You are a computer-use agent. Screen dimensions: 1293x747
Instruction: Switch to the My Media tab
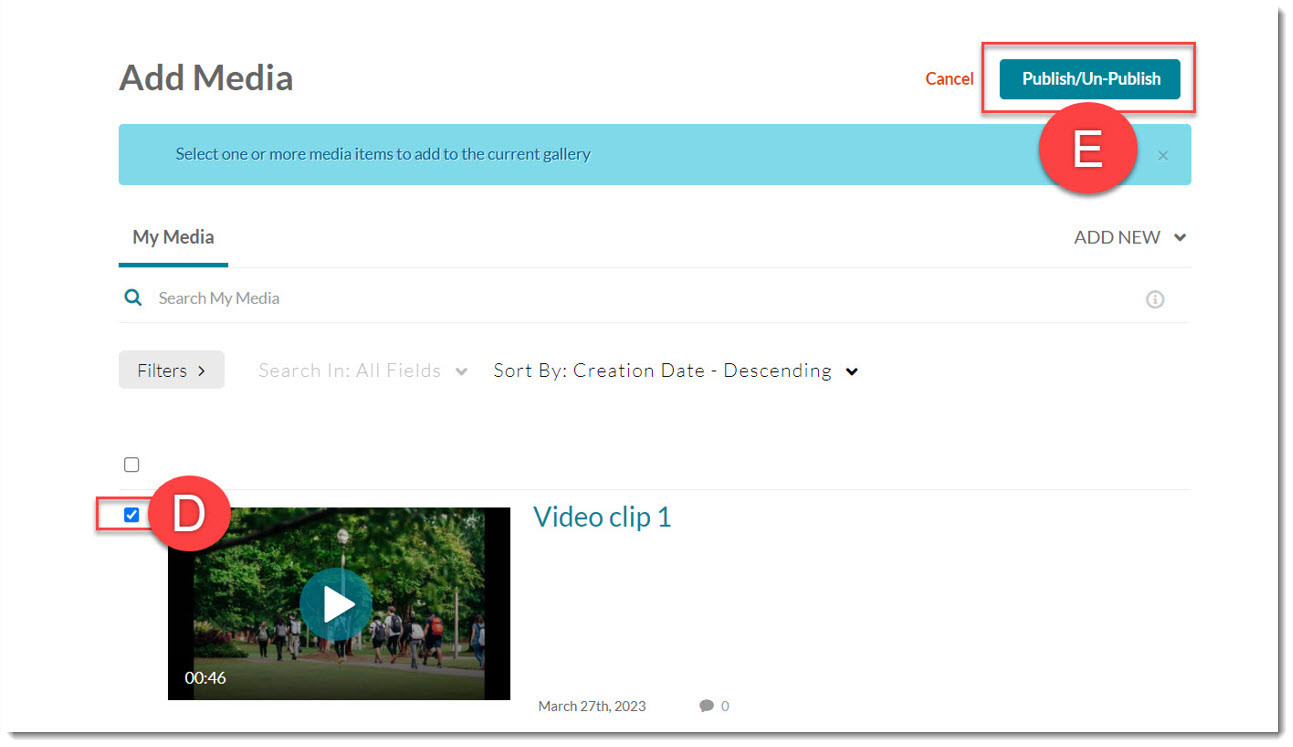(173, 238)
